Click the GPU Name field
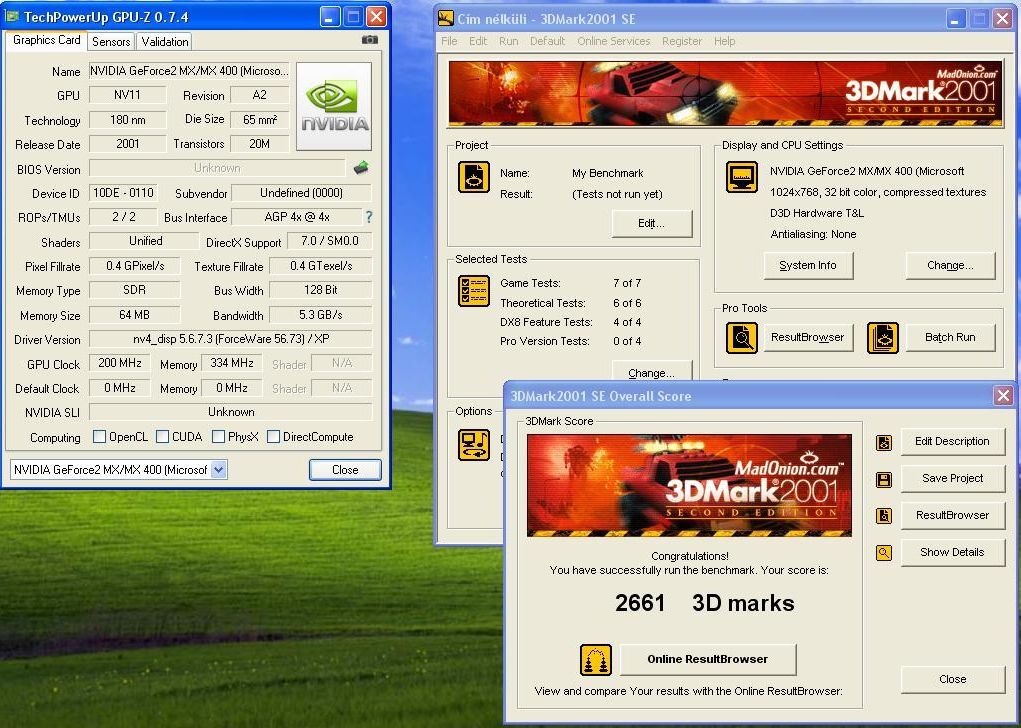The image size is (1021, 728). click(x=189, y=71)
